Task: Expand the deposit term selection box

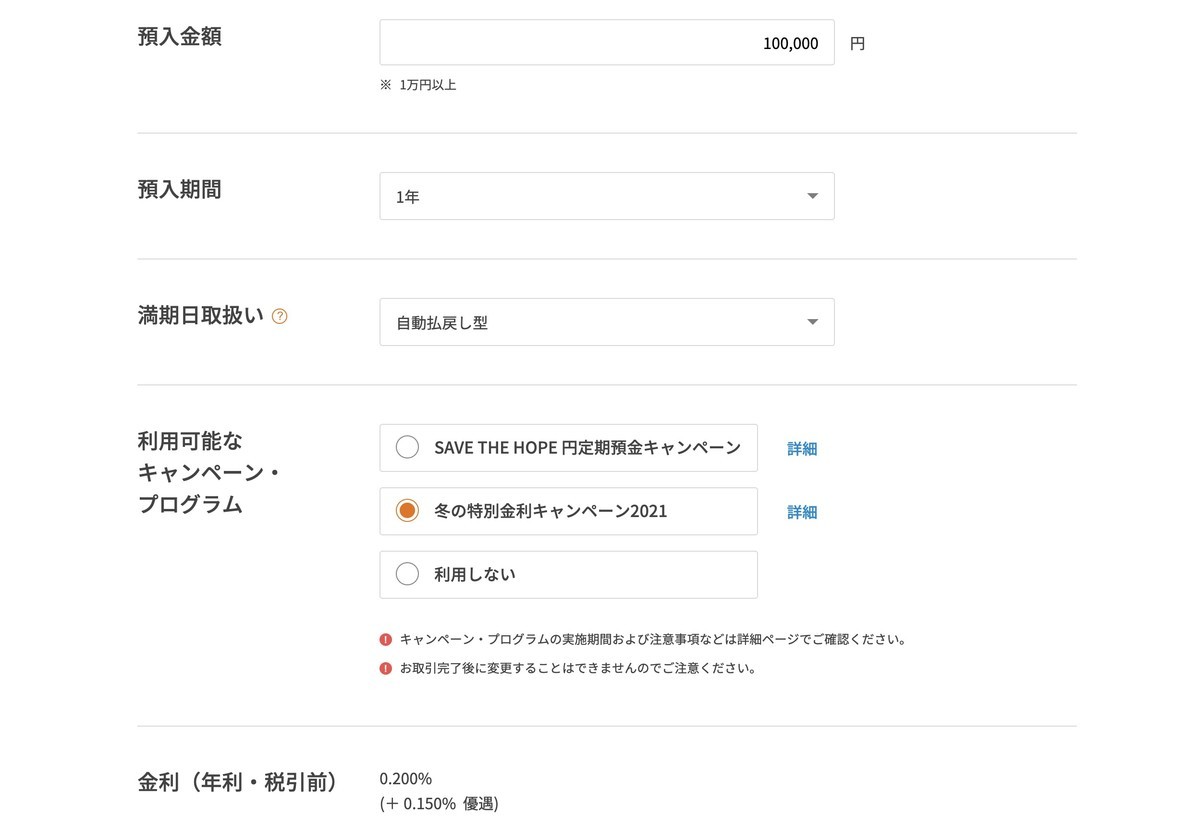Action: 607,195
